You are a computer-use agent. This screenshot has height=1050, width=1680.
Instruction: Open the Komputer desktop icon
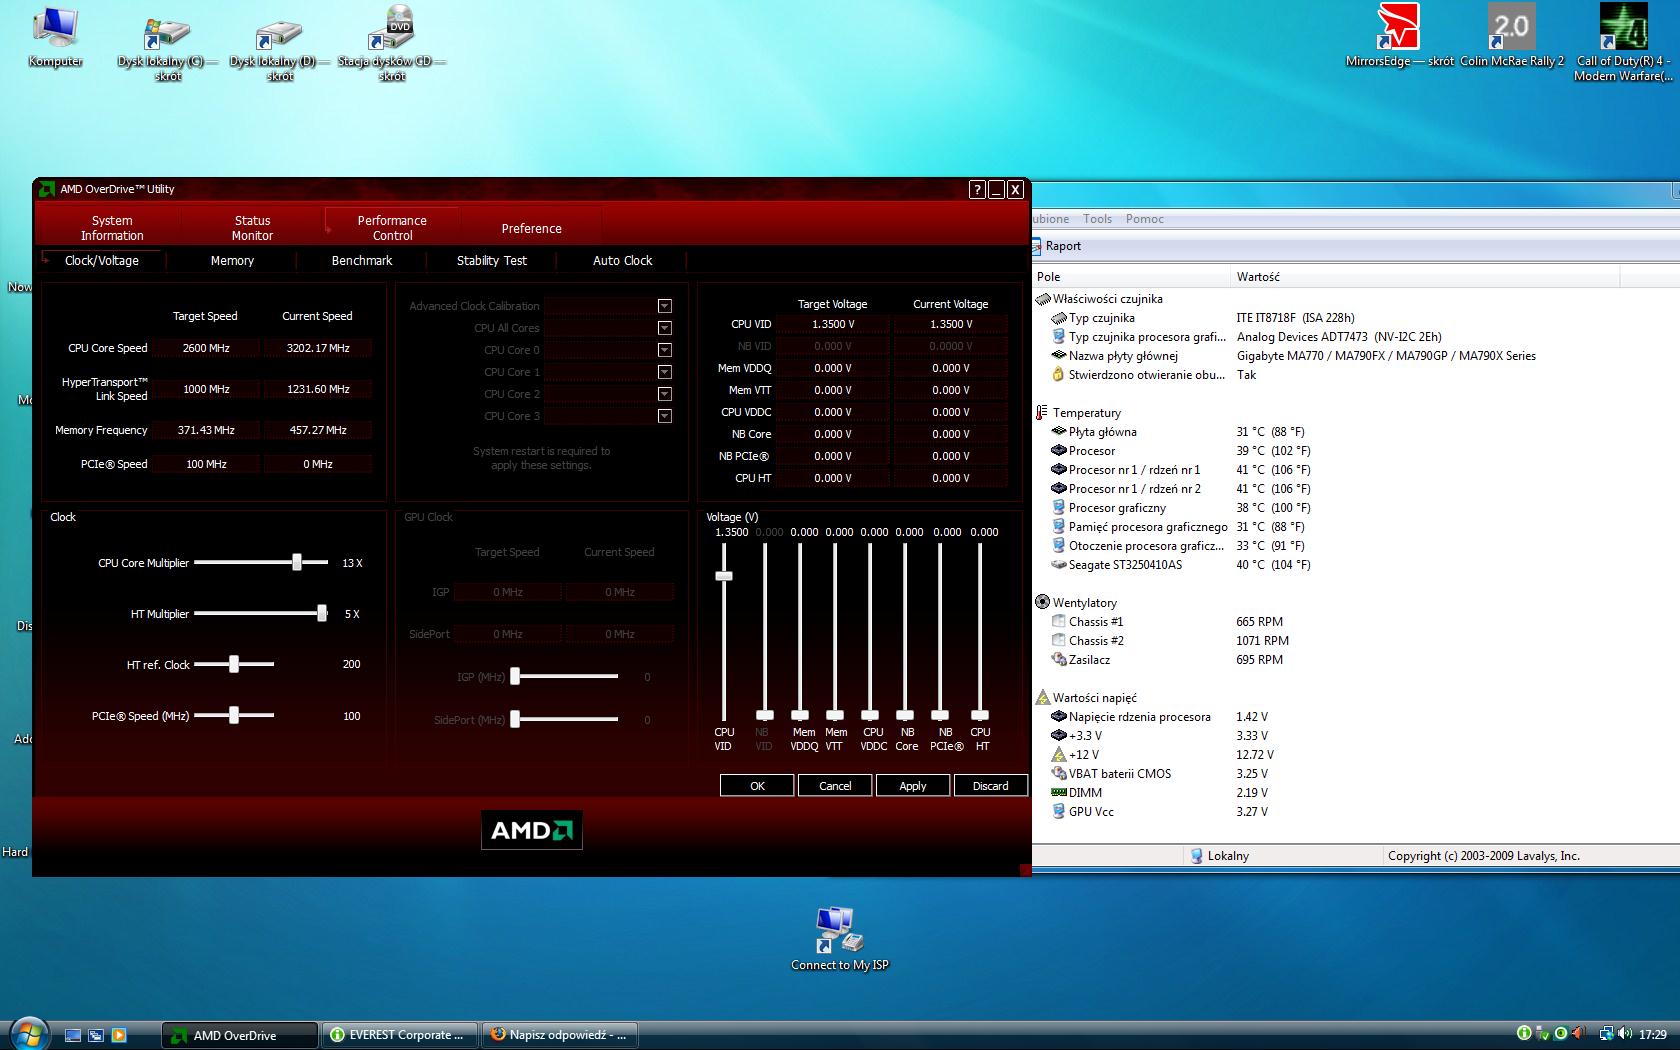[x=55, y=35]
